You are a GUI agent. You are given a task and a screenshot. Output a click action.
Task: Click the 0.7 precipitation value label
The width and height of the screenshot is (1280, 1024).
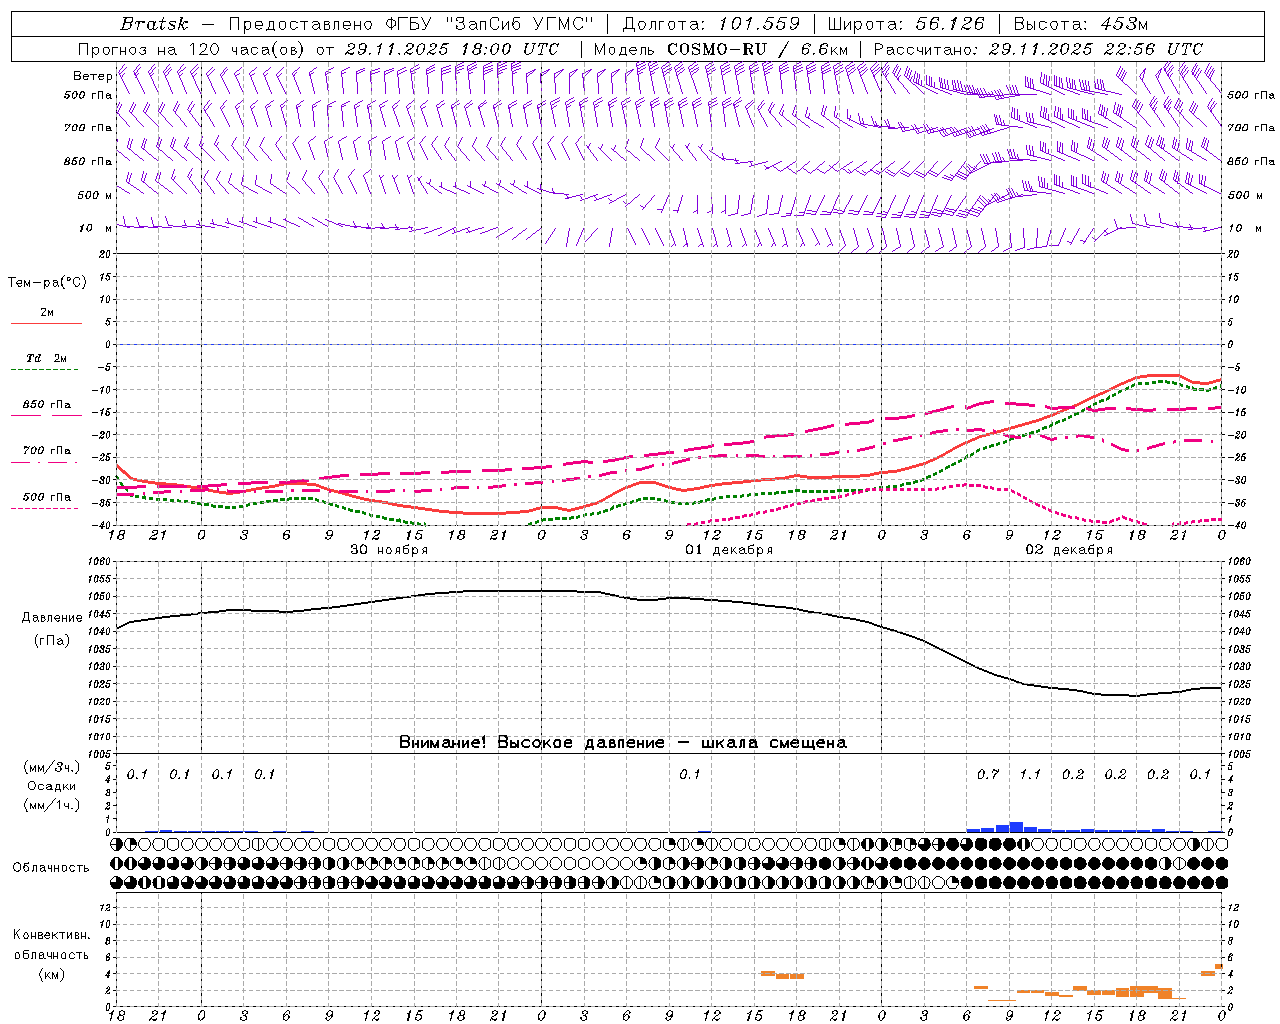coord(988,774)
